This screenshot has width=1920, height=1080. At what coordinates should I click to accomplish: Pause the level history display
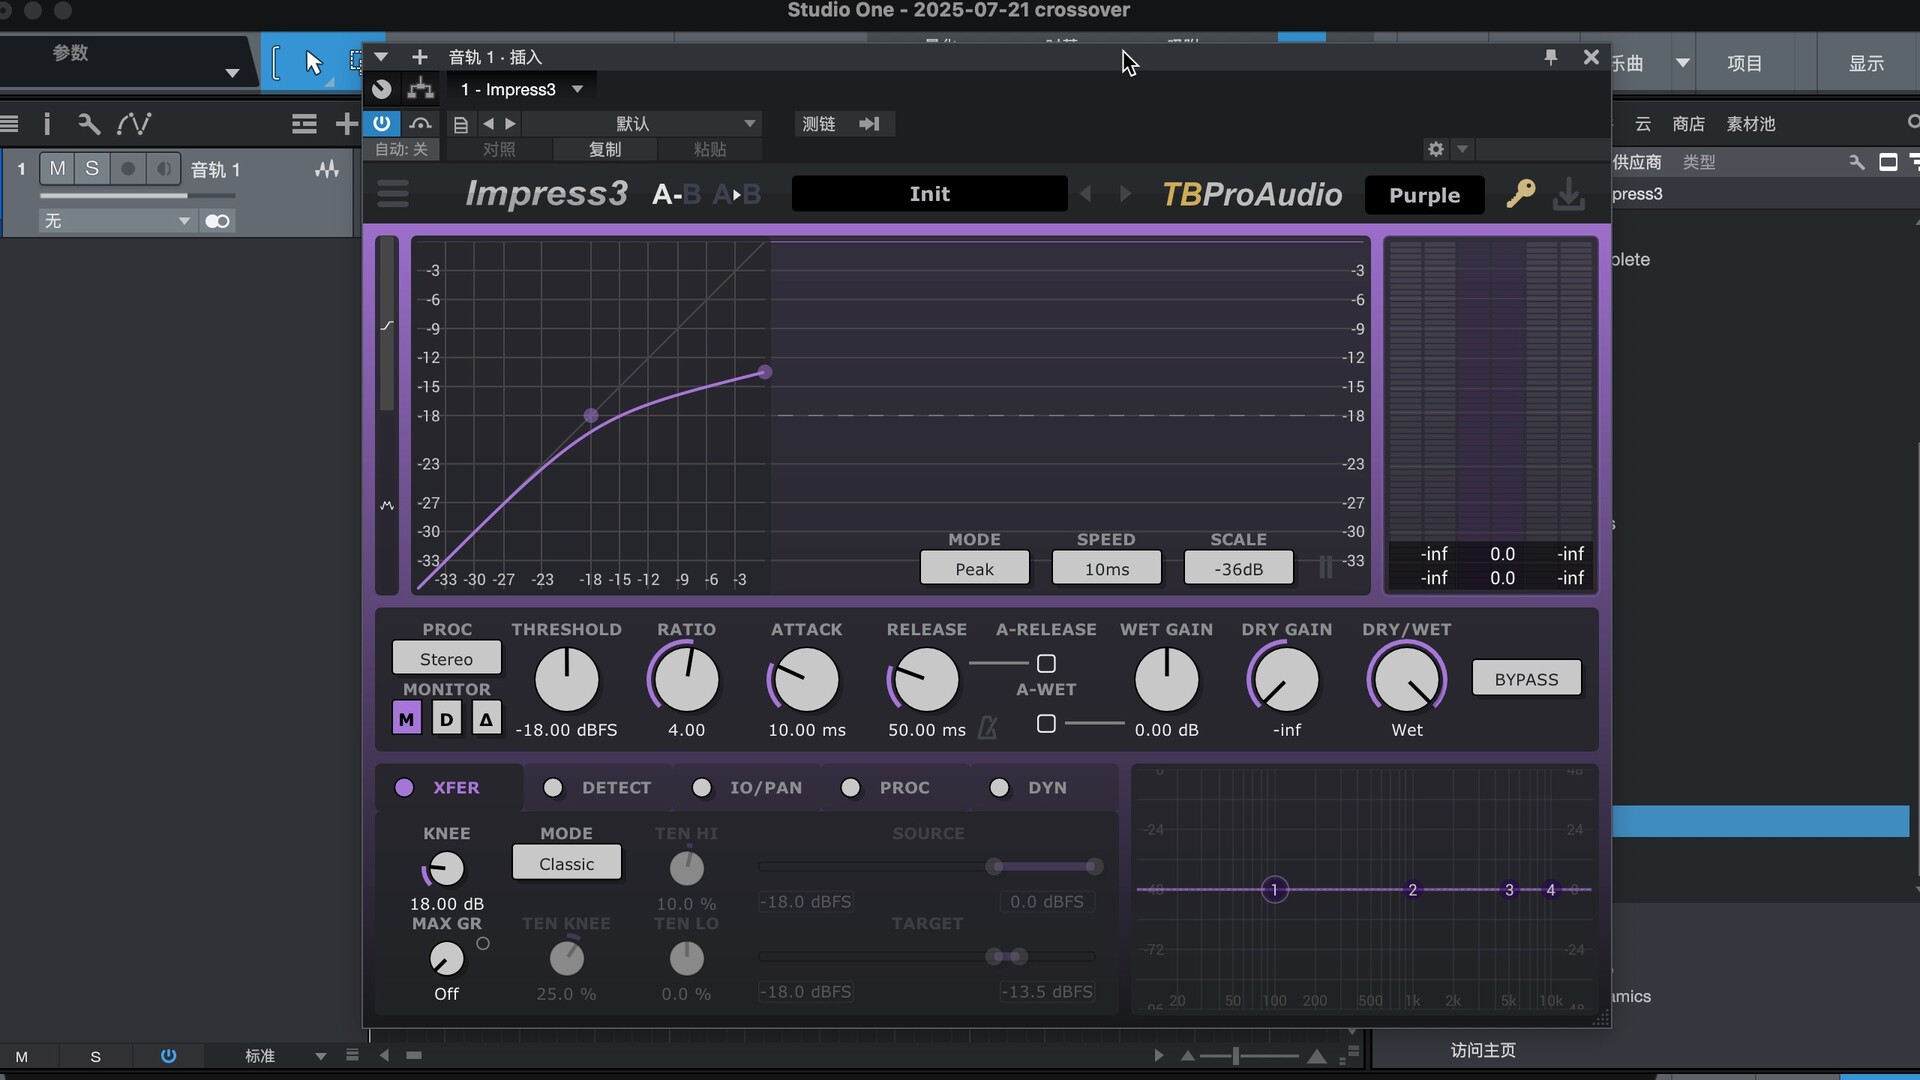(x=1325, y=567)
